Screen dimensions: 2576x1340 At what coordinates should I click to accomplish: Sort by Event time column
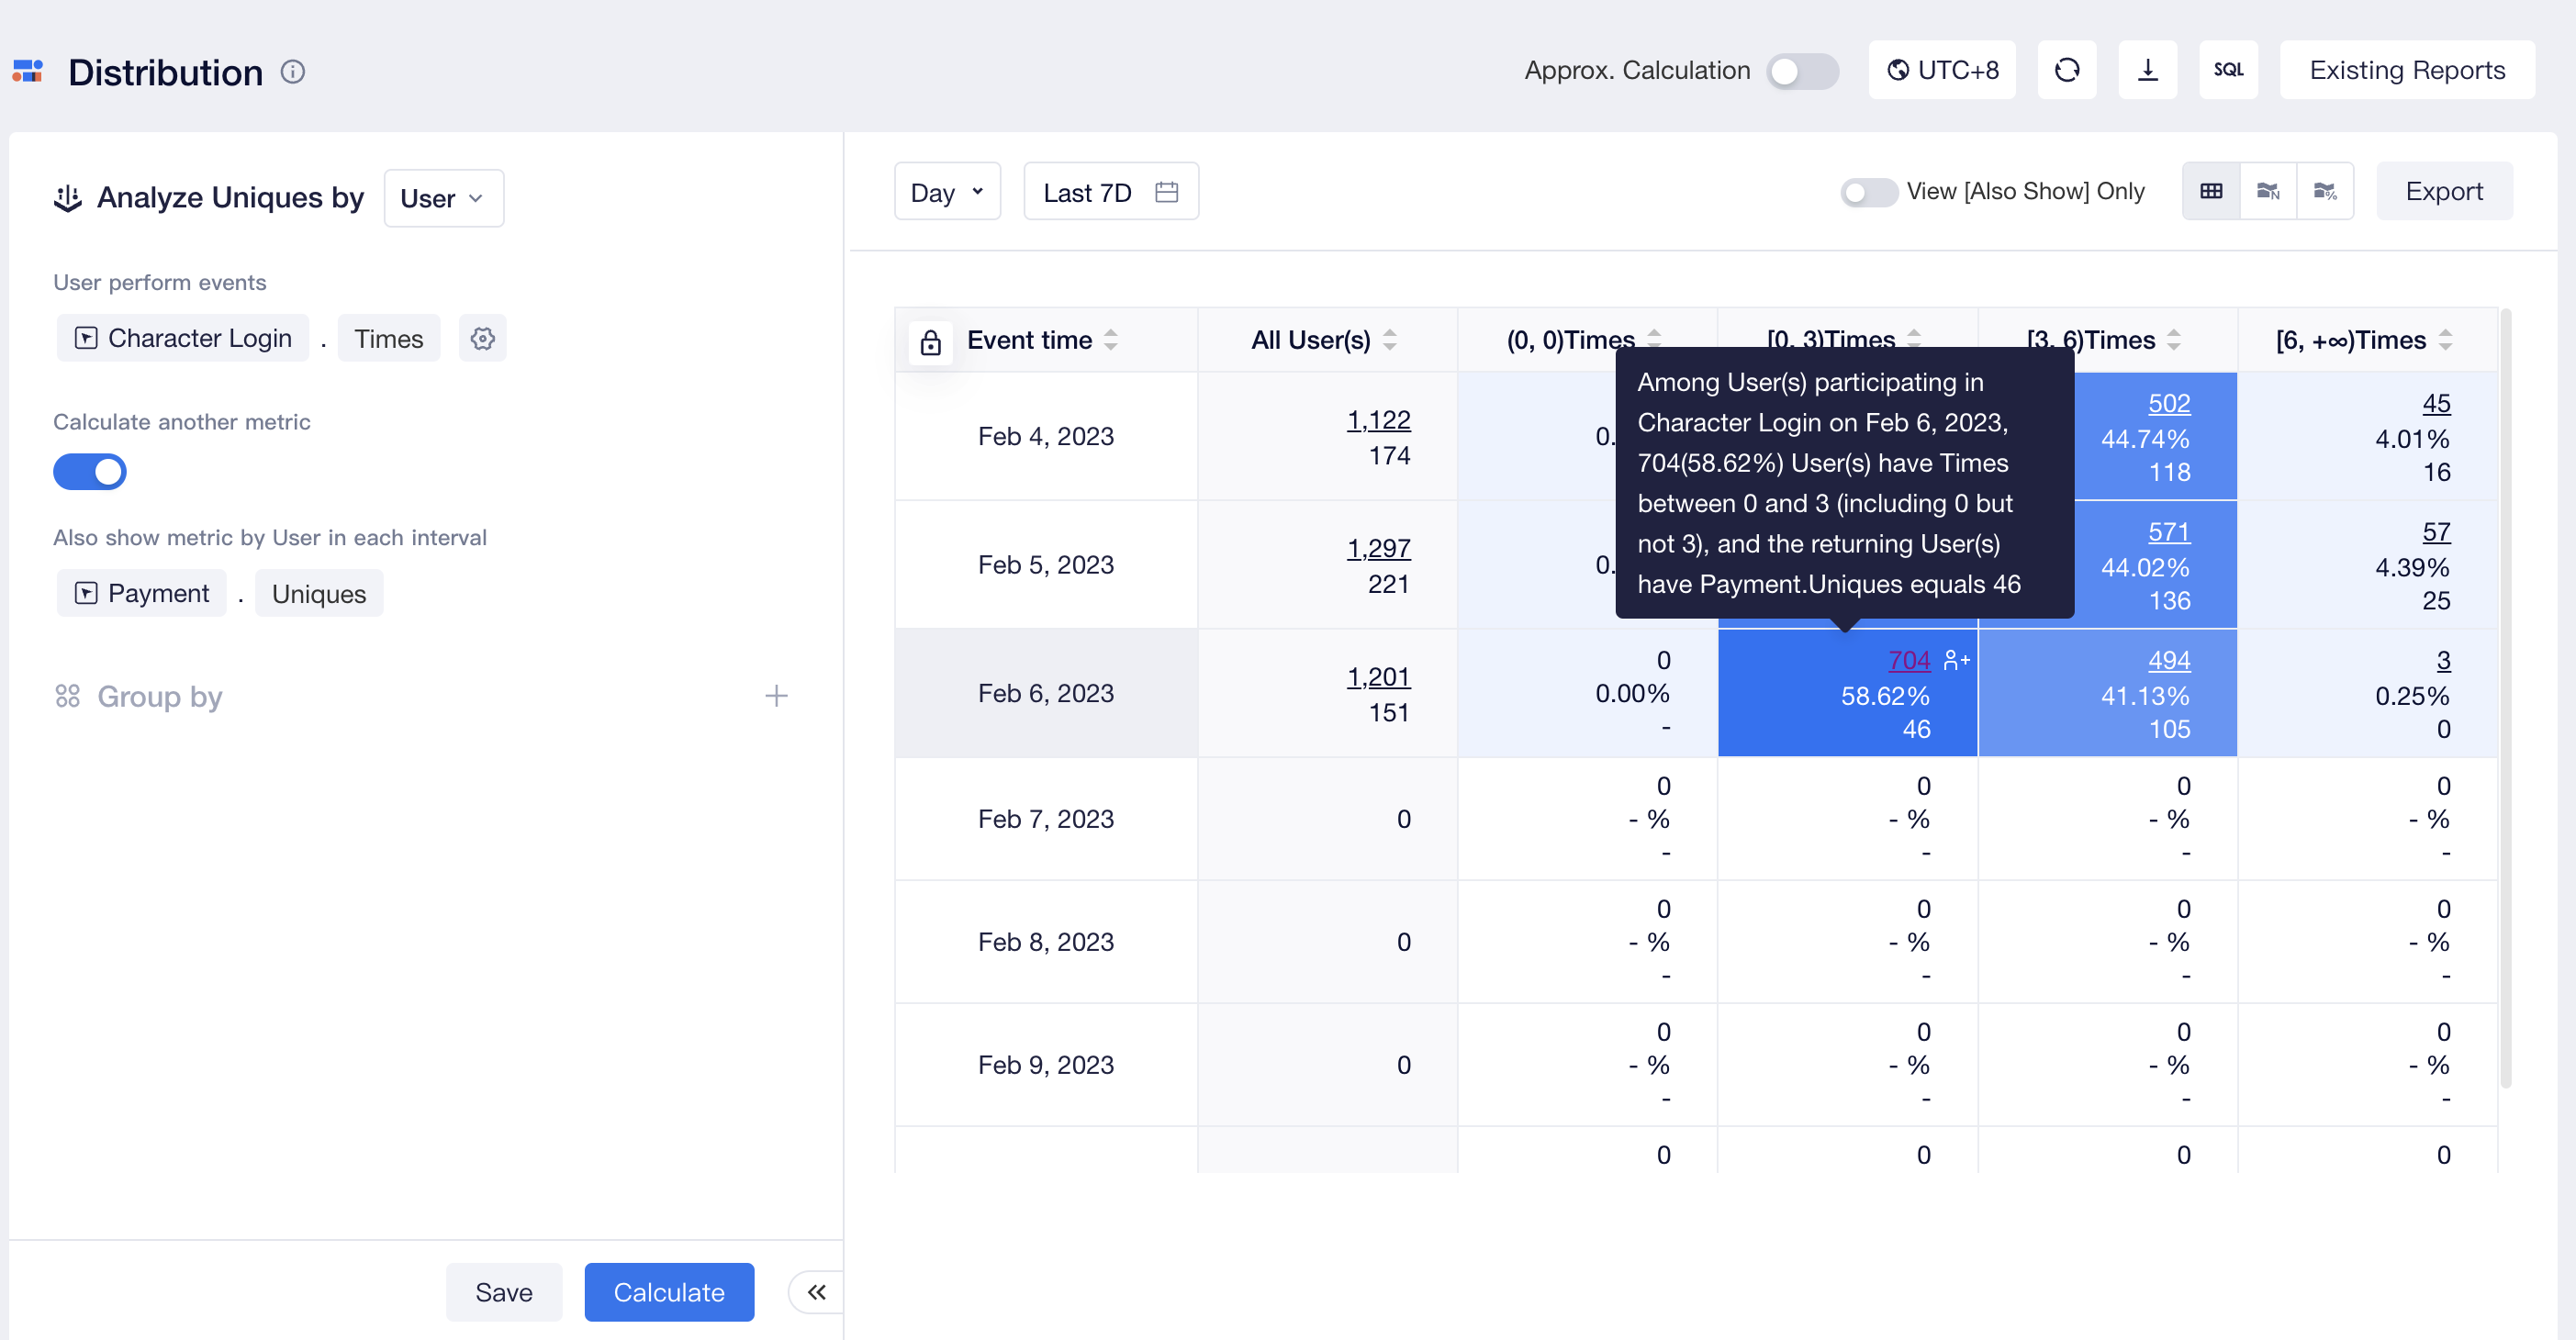click(x=1111, y=340)
